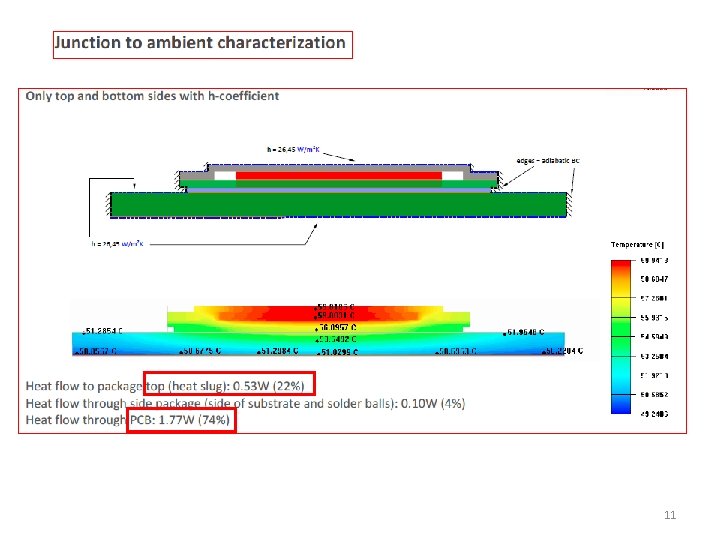The height and width of the screenshot is (540, 720).
Task: Click the 51.0299 C probe at bottom center
Action: (337, 352)
